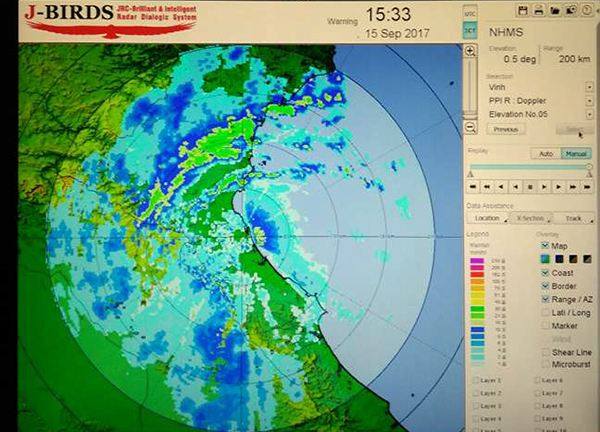Enable the Lati / Long overlay

545,312
